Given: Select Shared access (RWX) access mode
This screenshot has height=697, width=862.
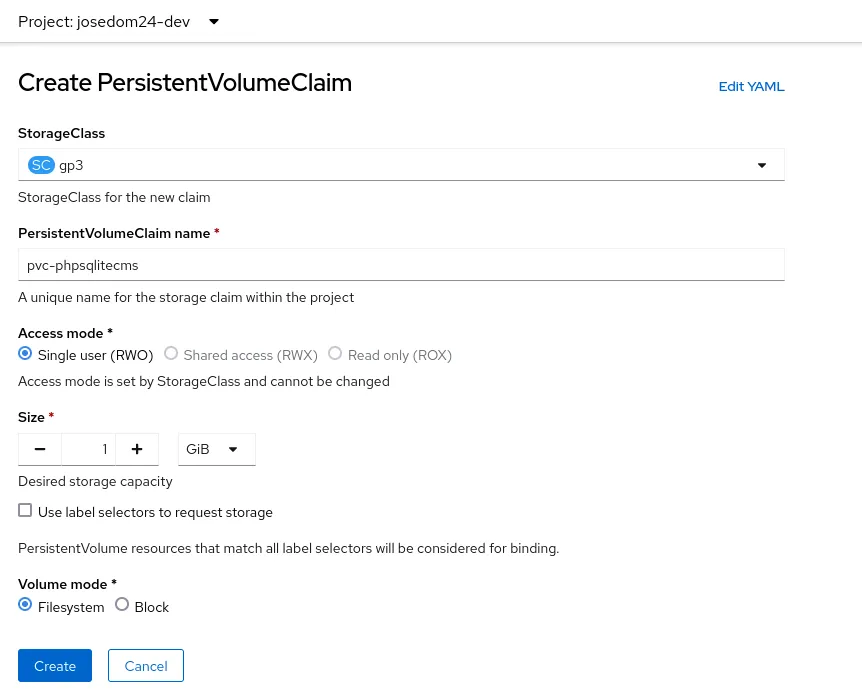Looking at the screenshot, I should tap(171, 353).
